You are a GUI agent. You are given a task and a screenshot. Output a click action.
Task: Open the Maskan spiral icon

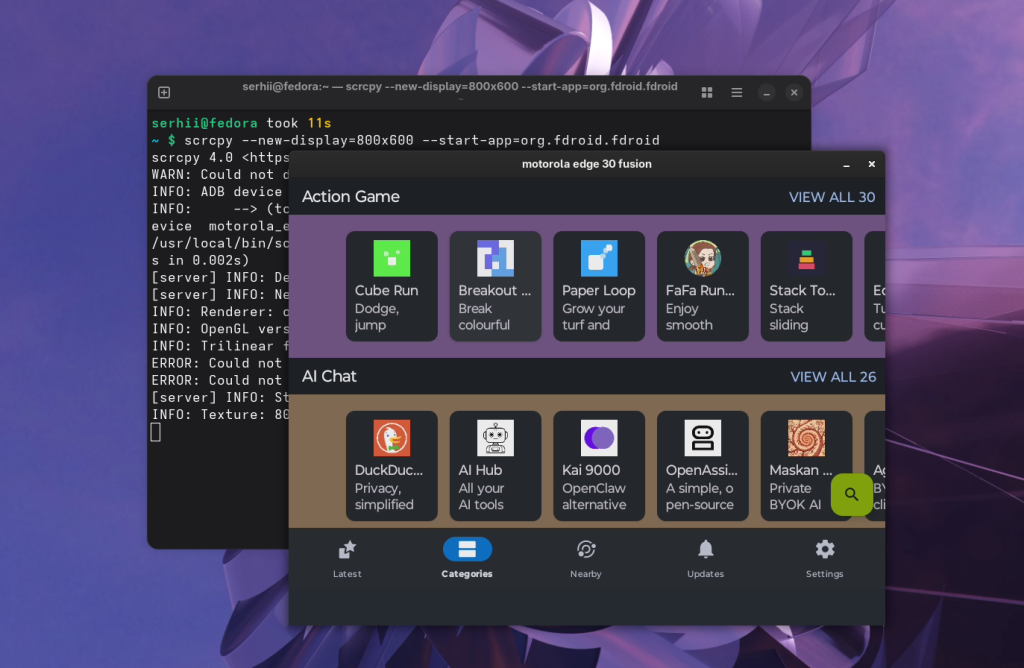coord(807,437)
